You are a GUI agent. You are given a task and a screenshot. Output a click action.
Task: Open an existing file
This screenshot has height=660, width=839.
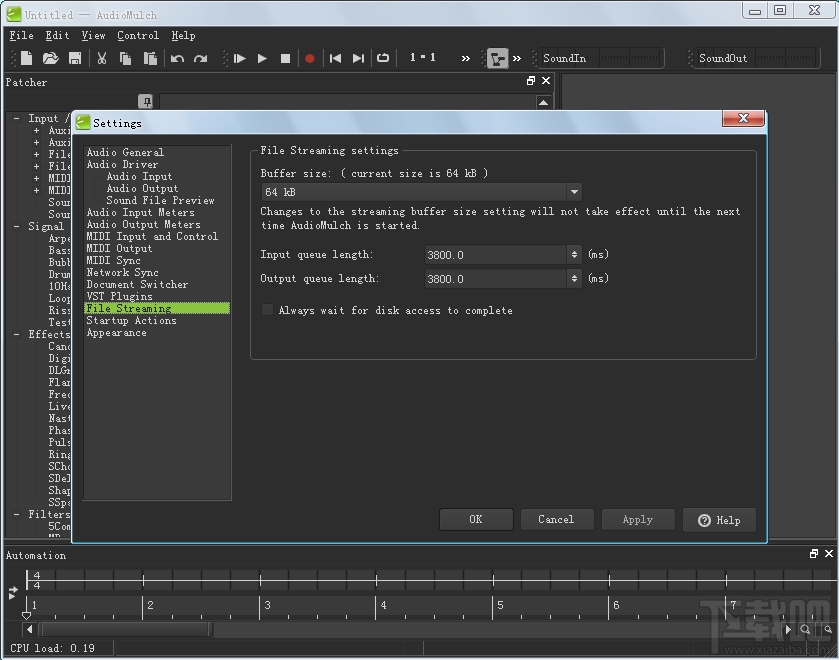[x=50, y=58]
